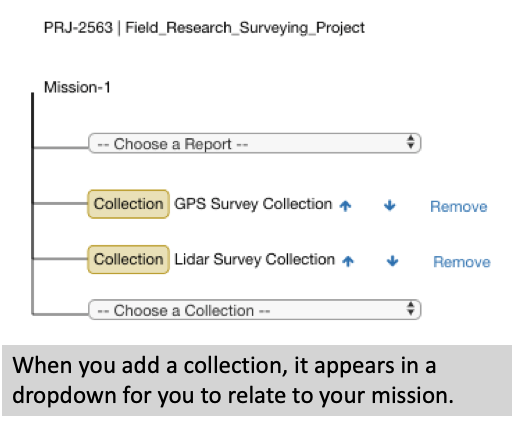
Task: Move GPS Survey Collection down
Action: pyautogui.click(x=390, y=205)
